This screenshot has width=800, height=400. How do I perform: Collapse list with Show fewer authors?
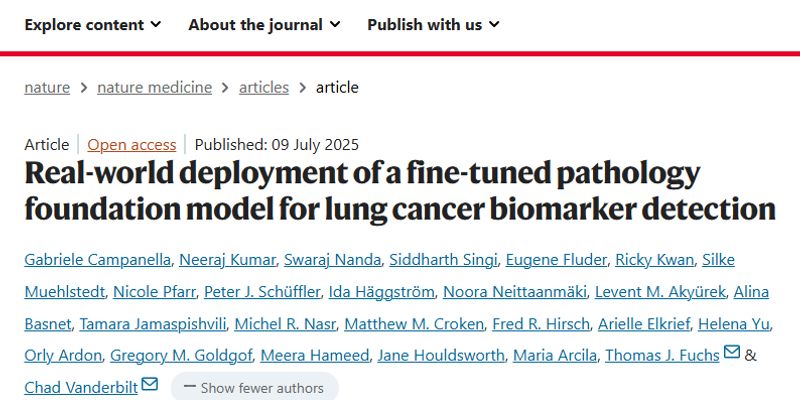254,387
